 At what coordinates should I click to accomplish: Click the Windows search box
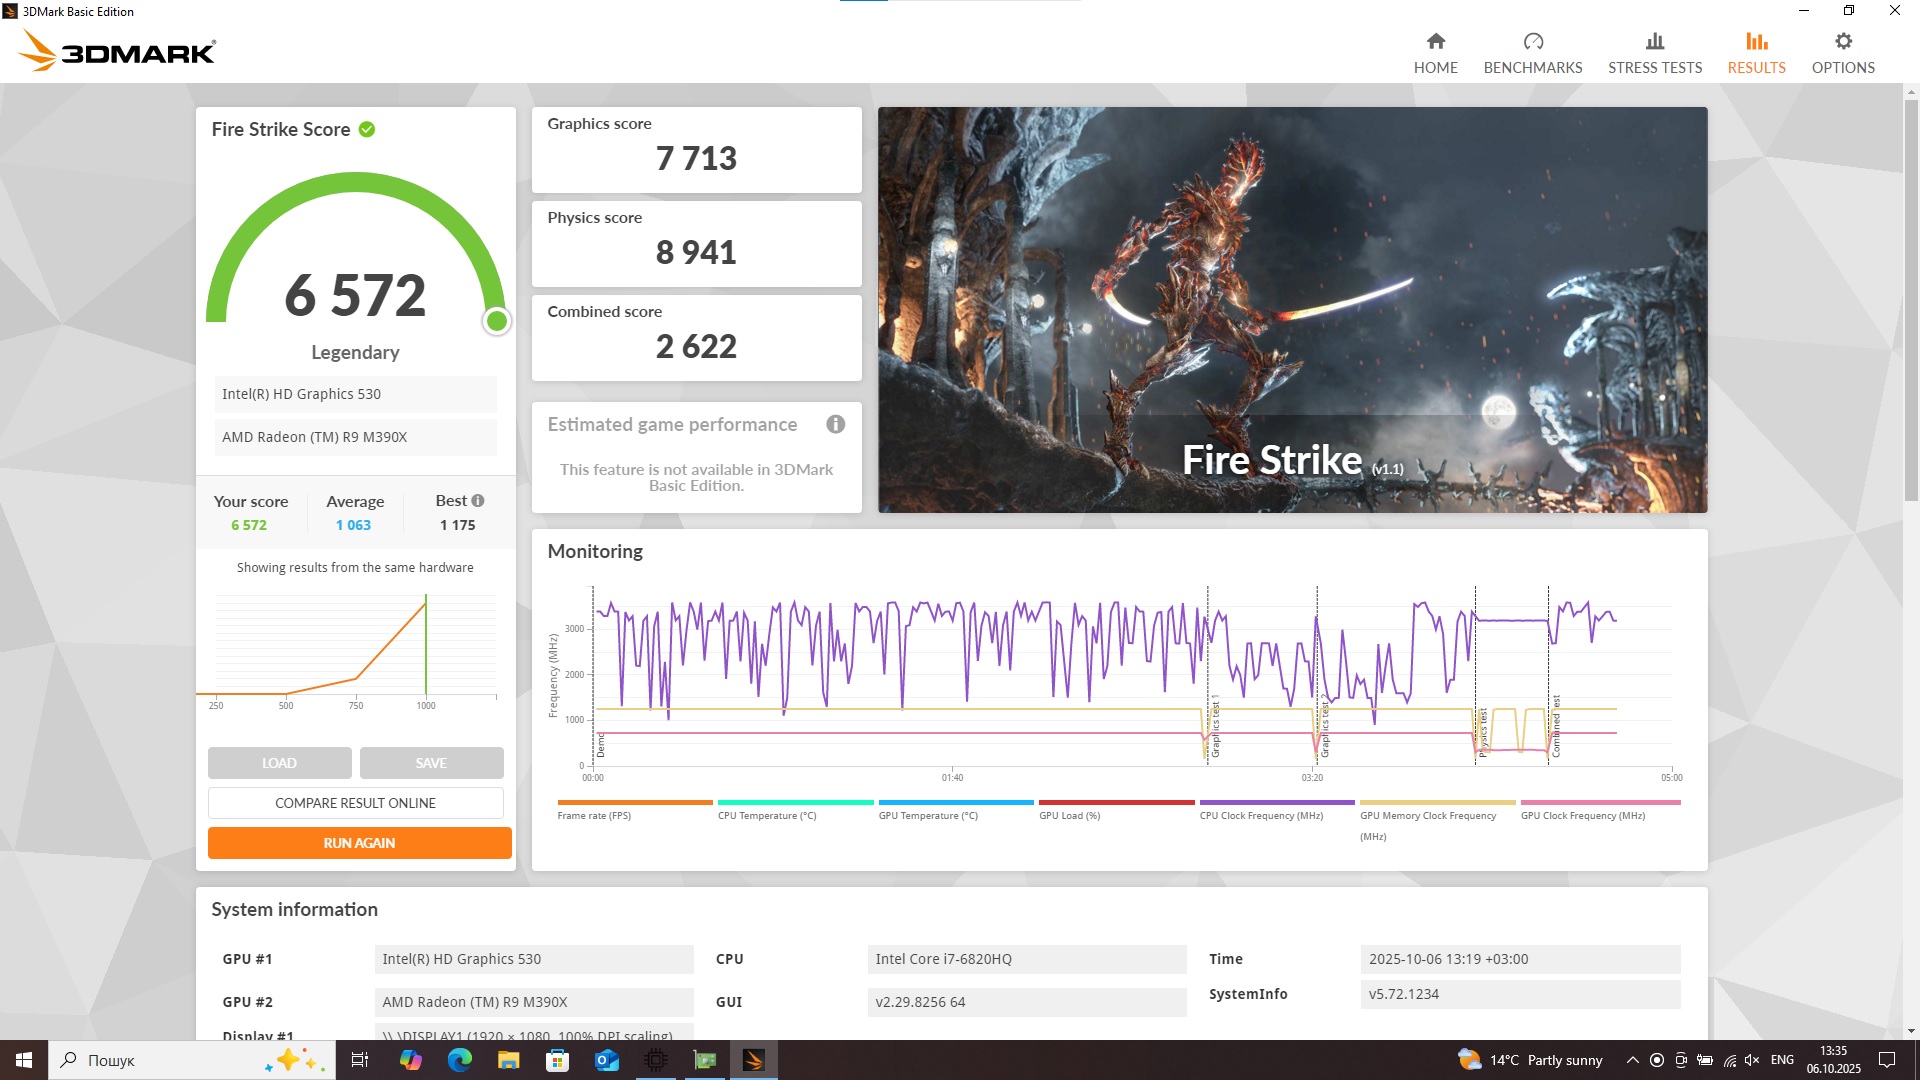[160, 1060]
